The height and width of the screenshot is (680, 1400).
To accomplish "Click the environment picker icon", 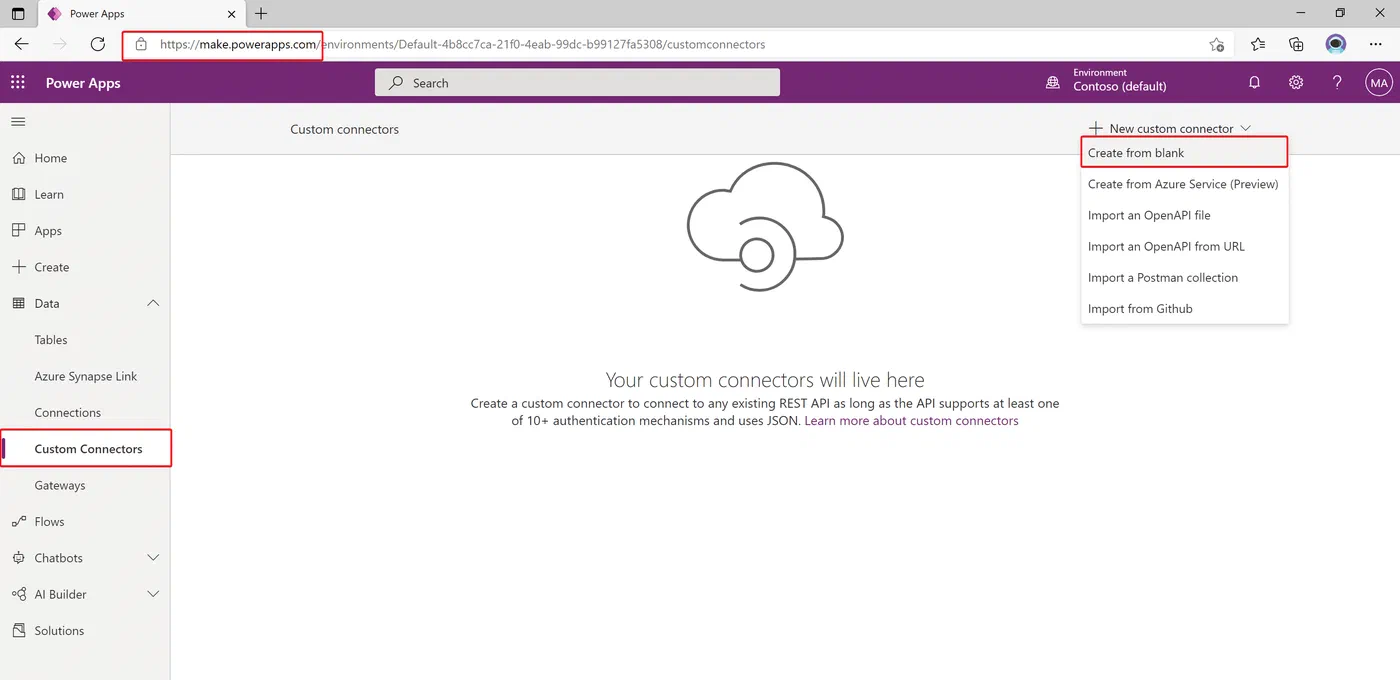I will (x=1052, y=83).
